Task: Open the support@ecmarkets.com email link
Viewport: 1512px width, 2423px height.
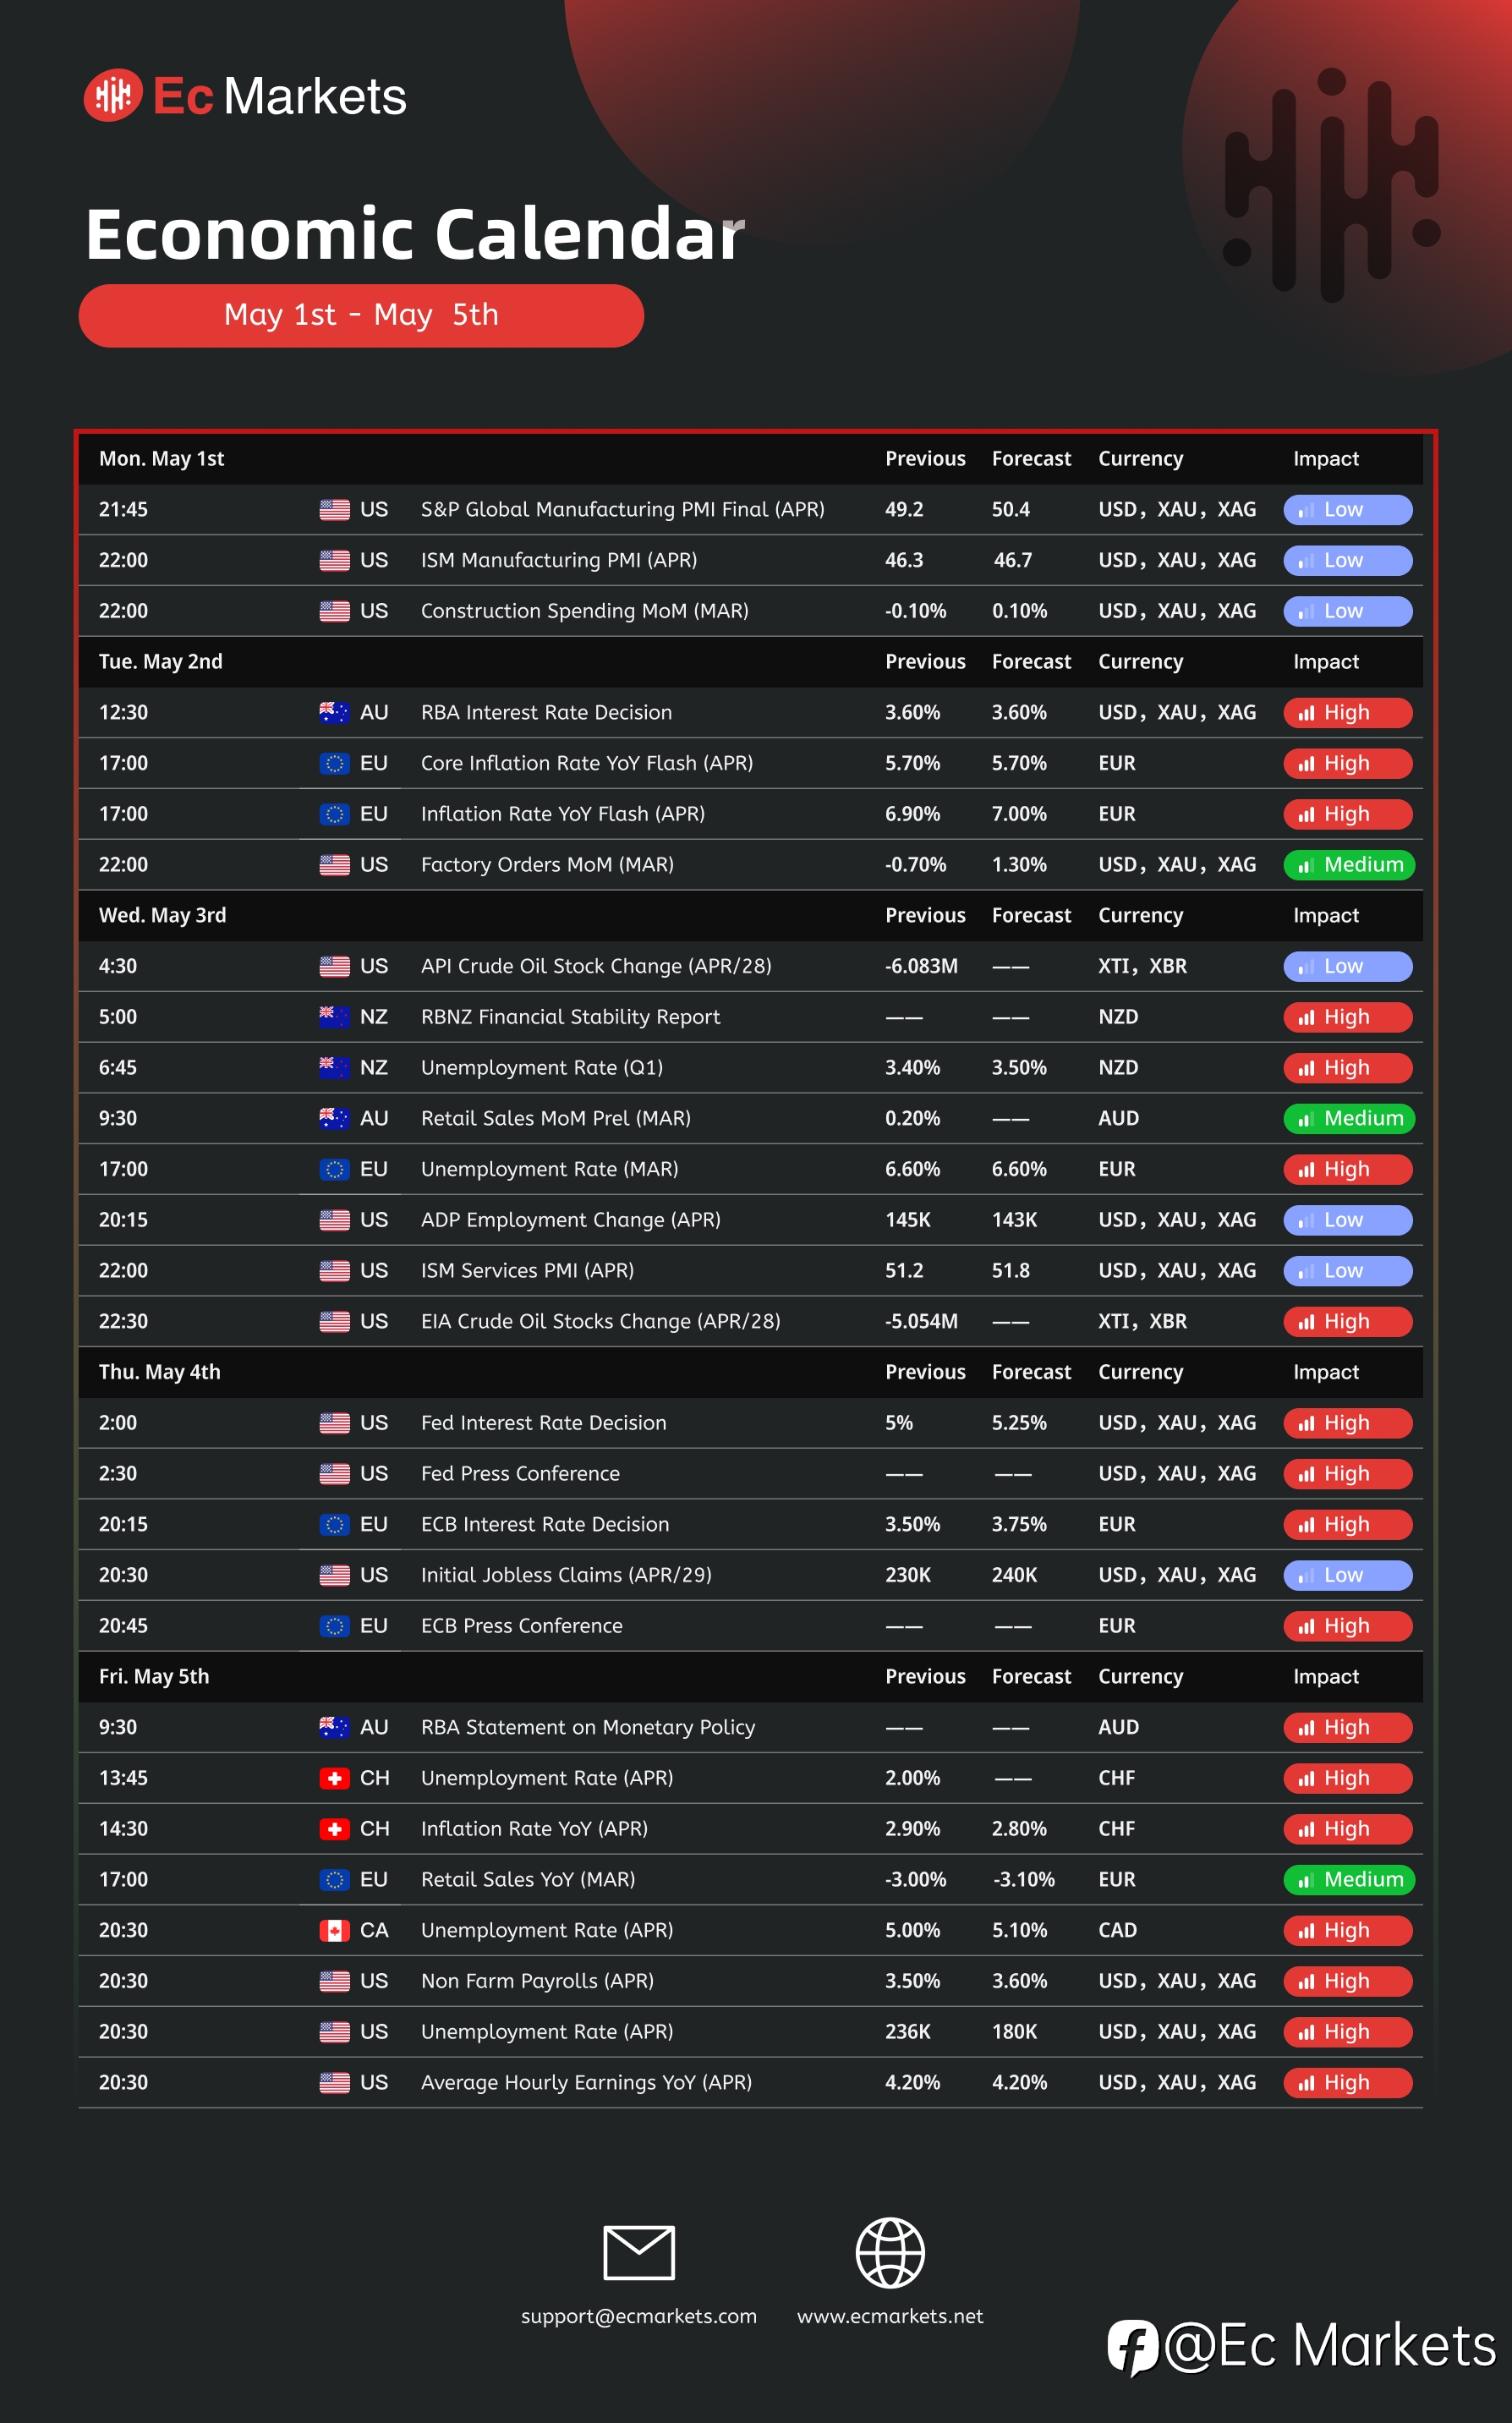Action: click(638, 2316)
